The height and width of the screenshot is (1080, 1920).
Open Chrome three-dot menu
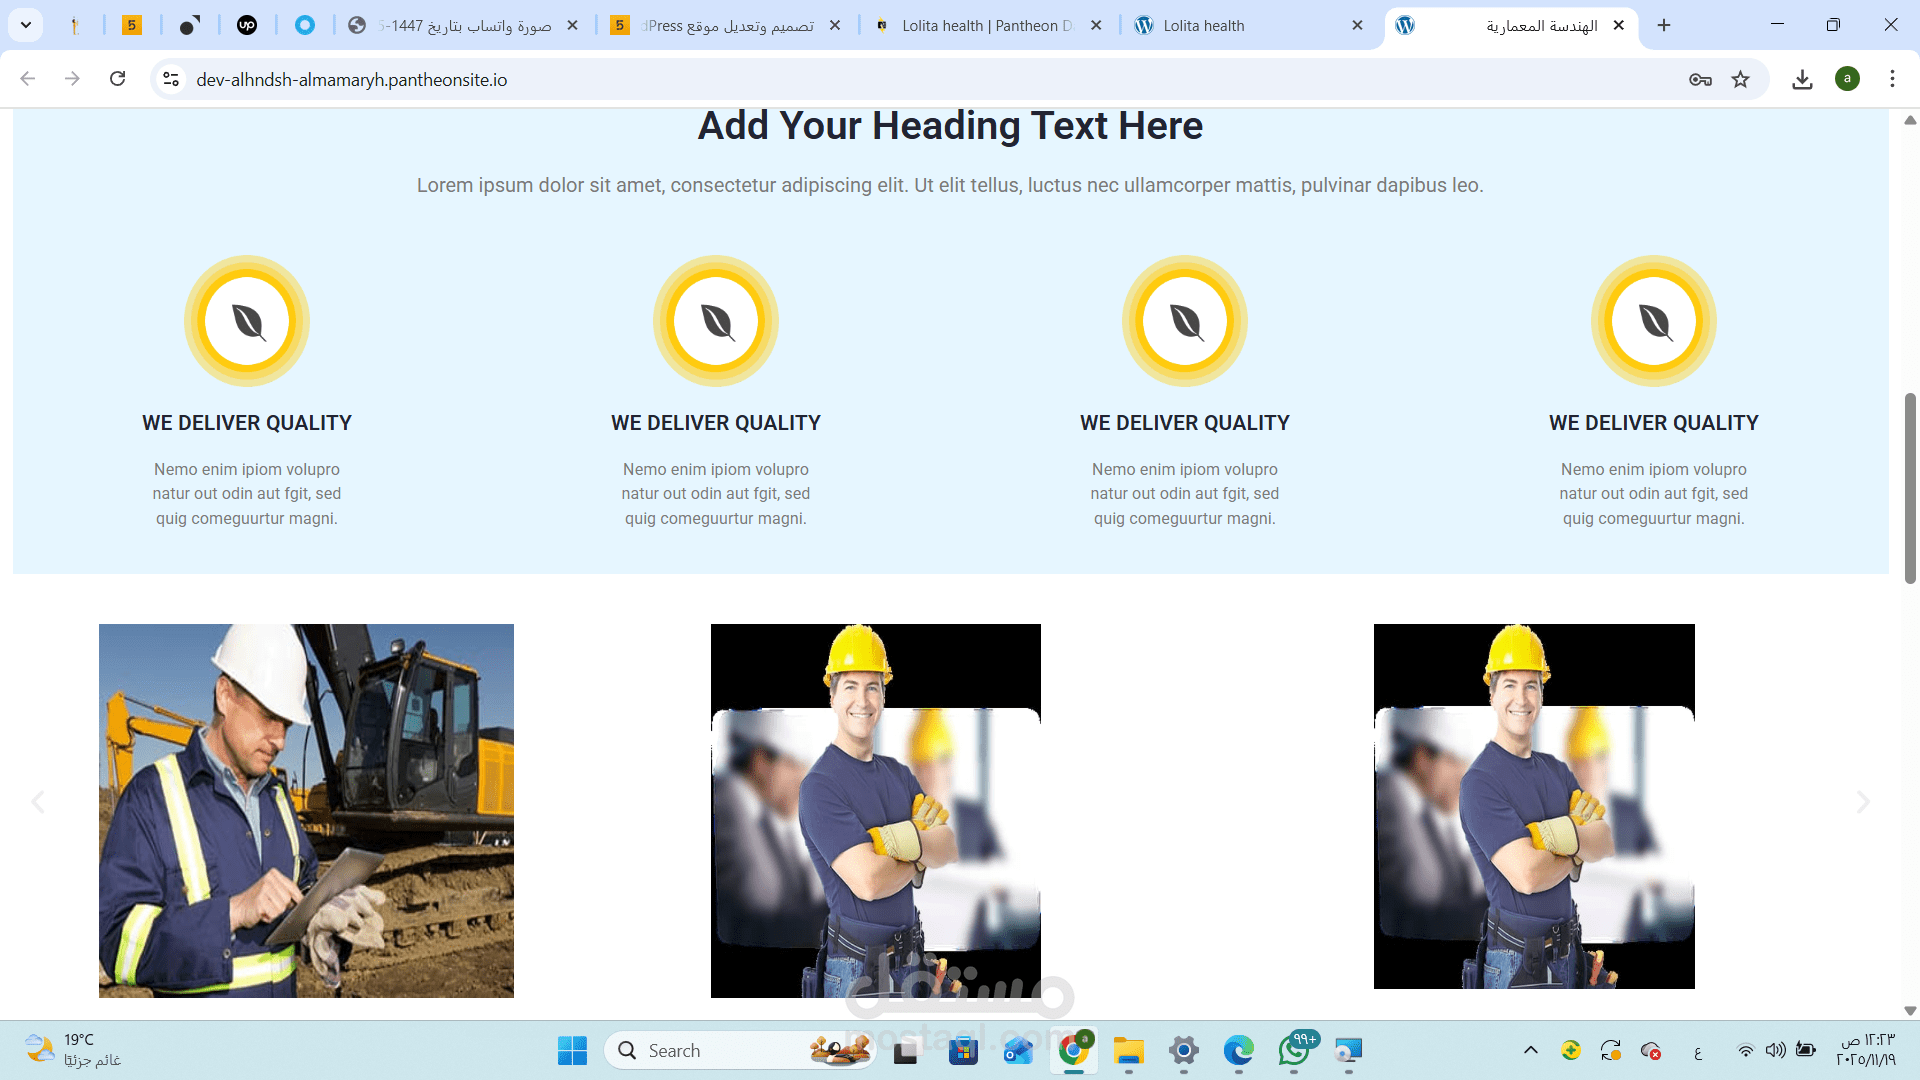[x=1892, y=79]
